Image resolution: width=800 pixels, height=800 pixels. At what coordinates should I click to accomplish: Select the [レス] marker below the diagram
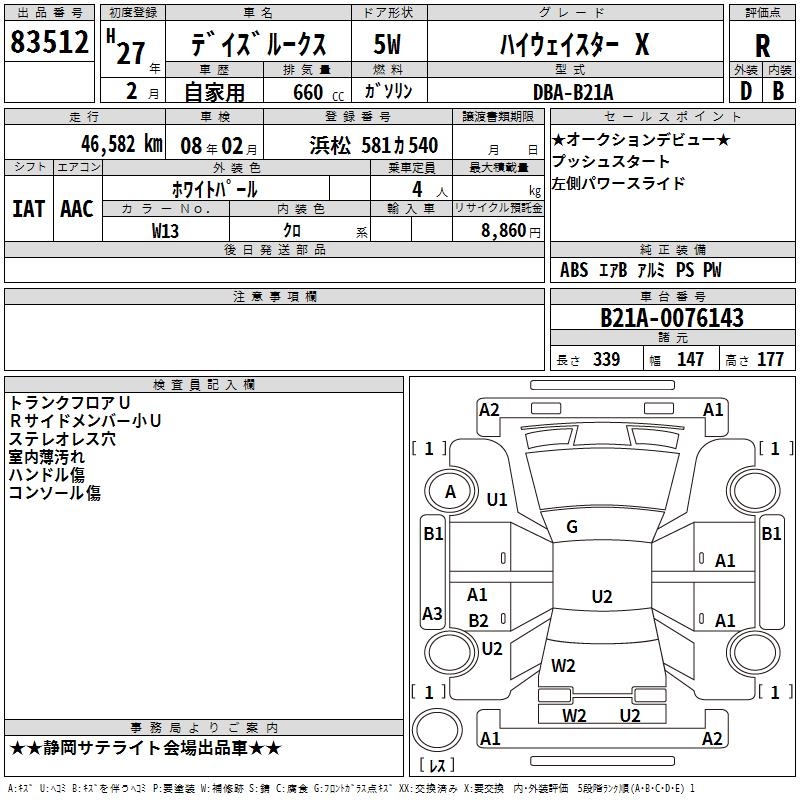[437, 766]
